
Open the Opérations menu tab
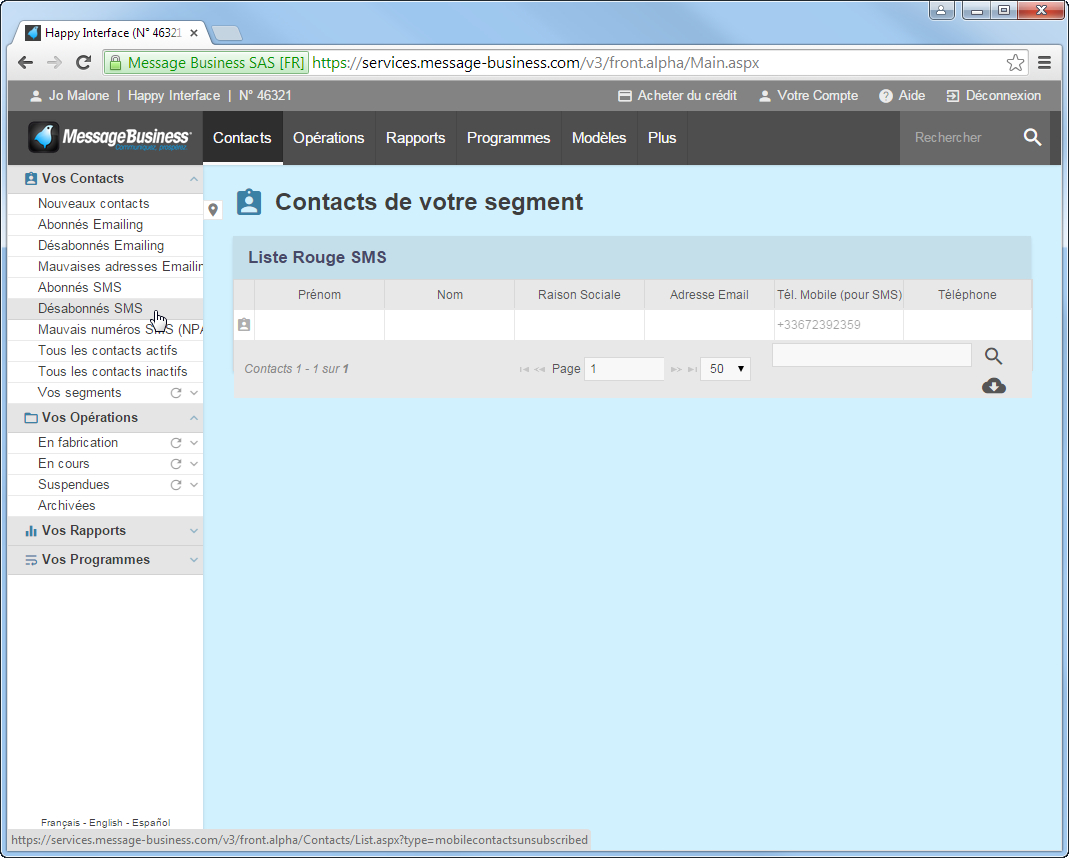(x=328, y=138)
